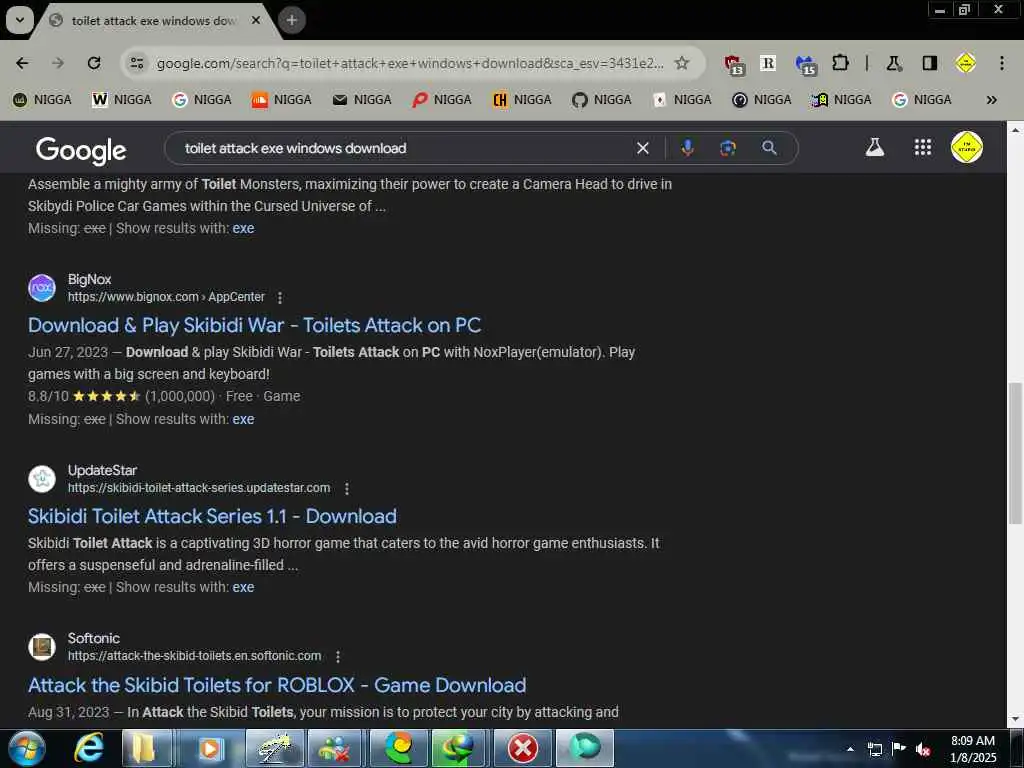Click the muted volume tray icon
The image size is (1024, 768).
(x=923, y=749)
